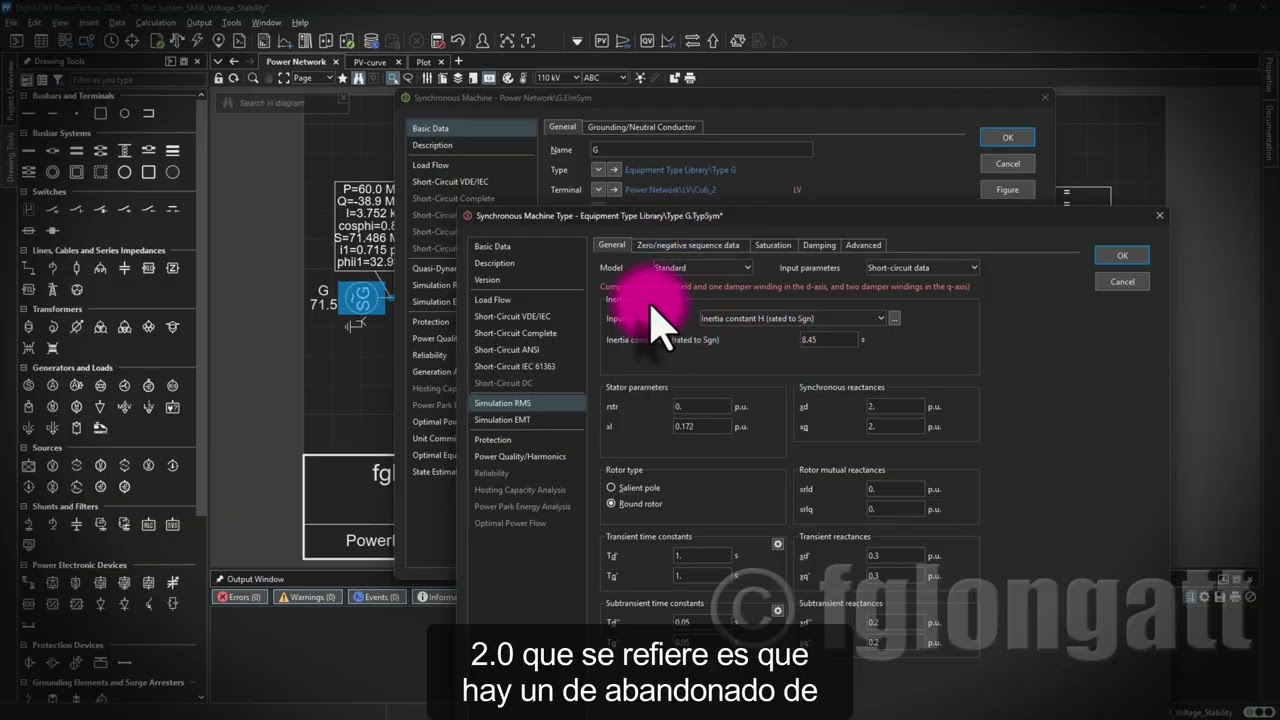Click the Undo icon in main toolbar
The height and width of the screenshot is (720, 1280).
pos(458,41)
